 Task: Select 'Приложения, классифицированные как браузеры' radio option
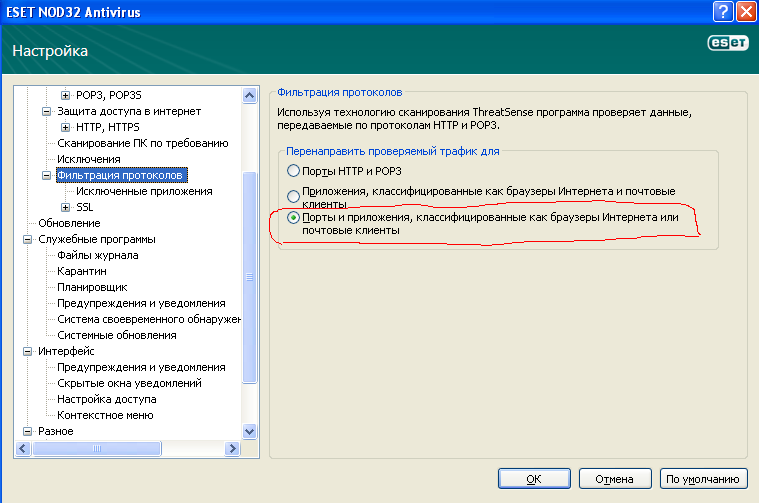[293, 197]
